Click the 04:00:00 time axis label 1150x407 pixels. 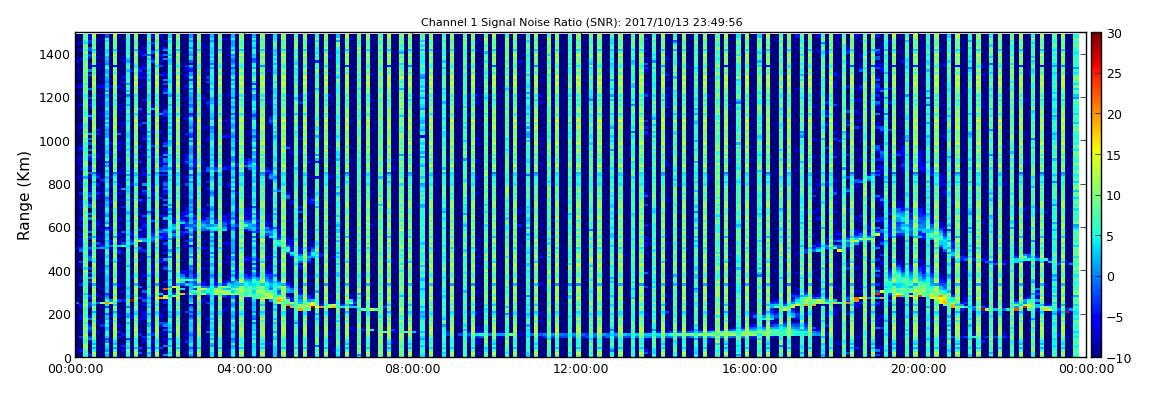tap(243, 370)
